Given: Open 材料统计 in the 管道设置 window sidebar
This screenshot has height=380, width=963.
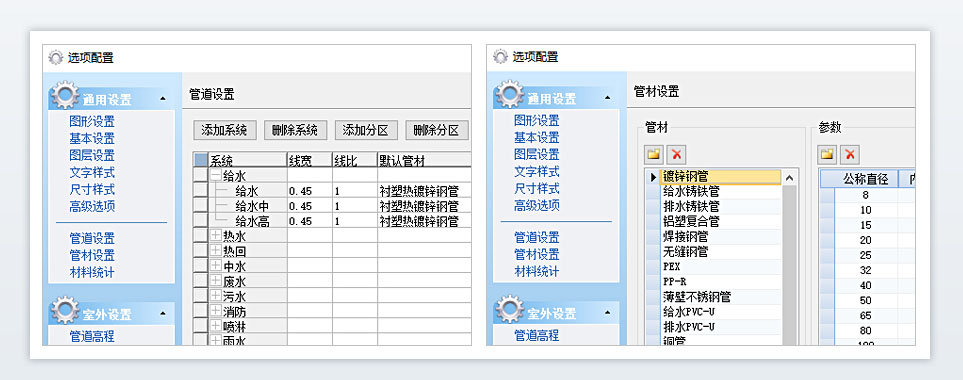Looking at the screenshot, I should tap(92, 272).
